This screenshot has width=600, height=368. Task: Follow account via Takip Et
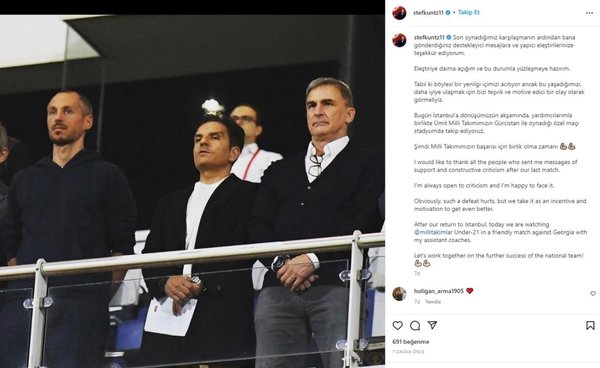coord(469,13)
